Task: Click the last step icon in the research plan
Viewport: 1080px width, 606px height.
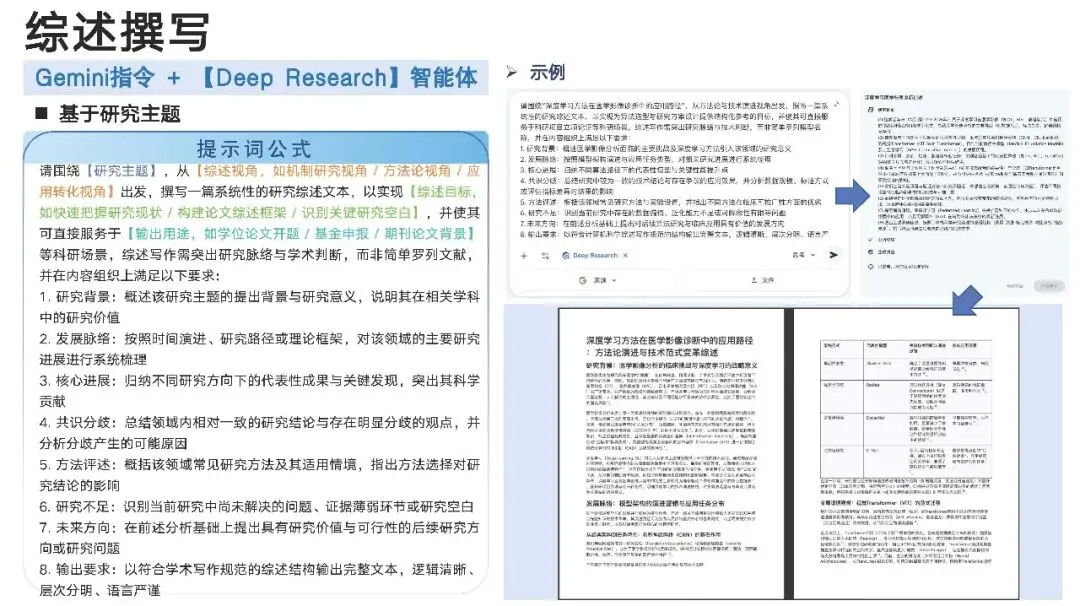Action: pos(870,267)
